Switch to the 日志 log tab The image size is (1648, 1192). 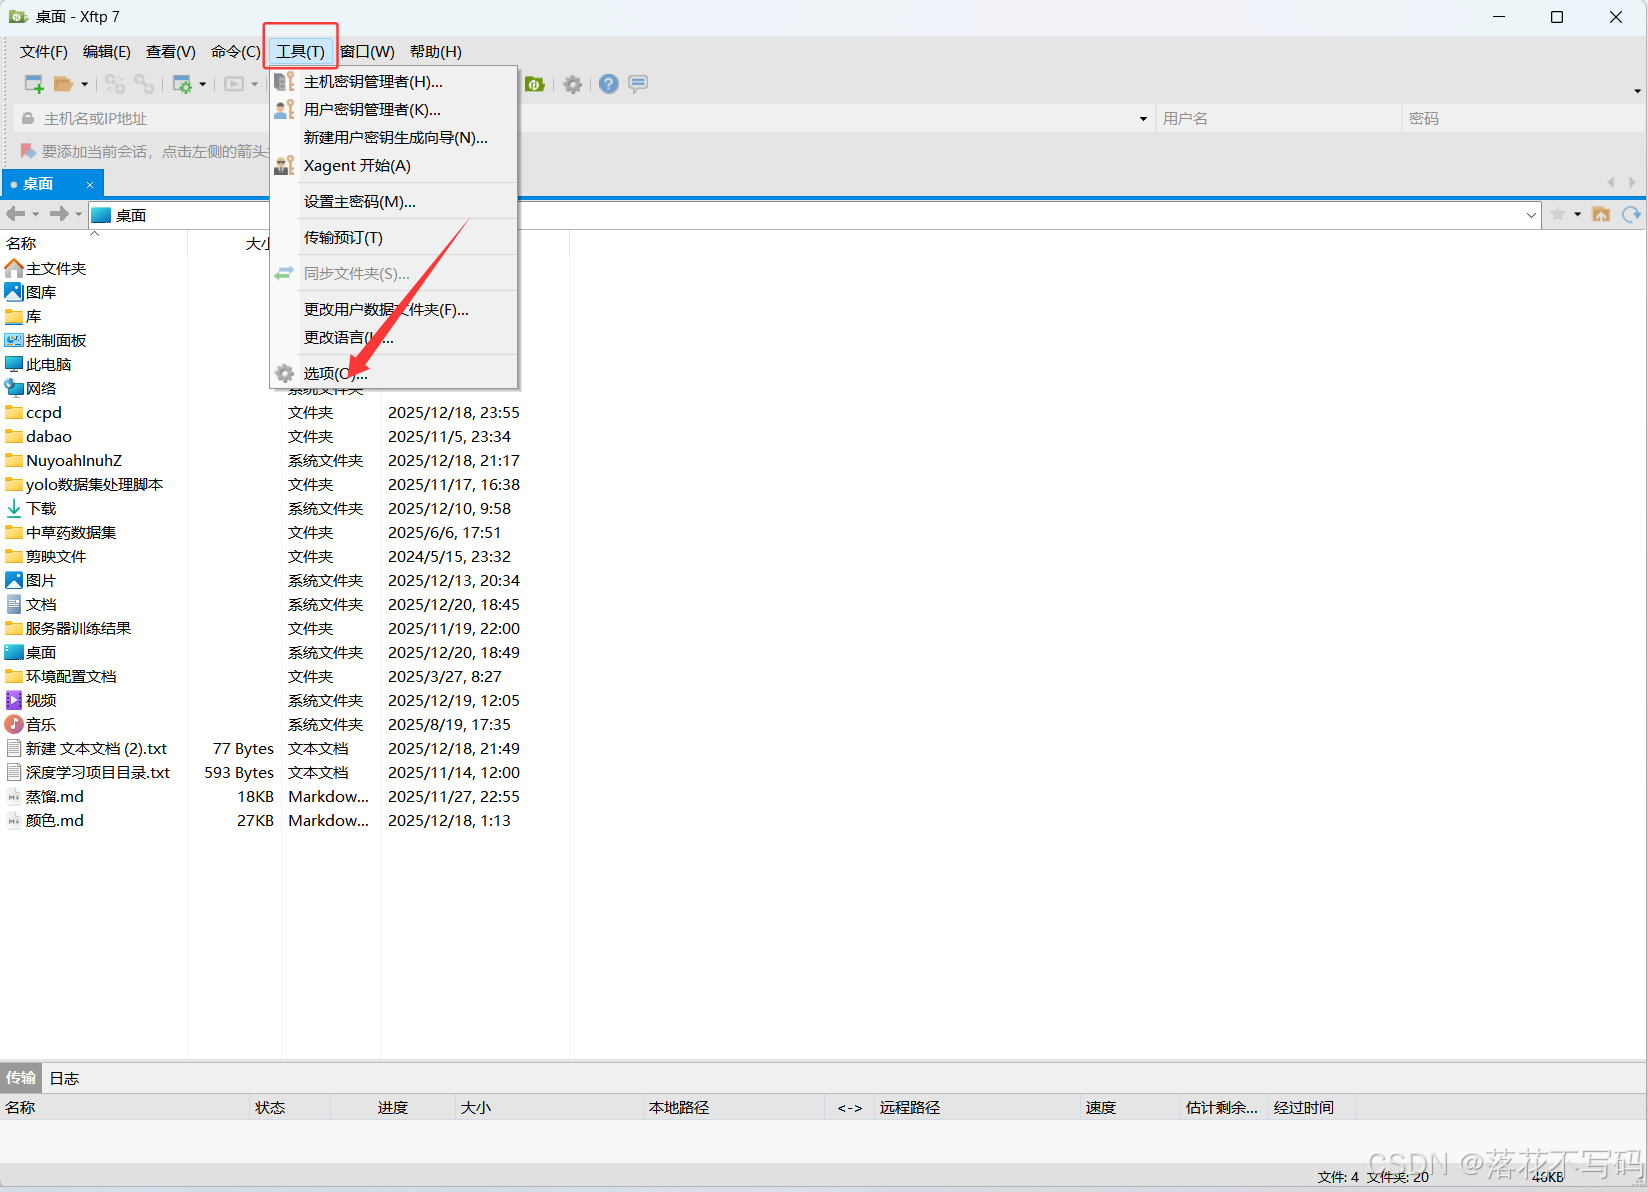pyautogui.click(x=64, y=1078)
